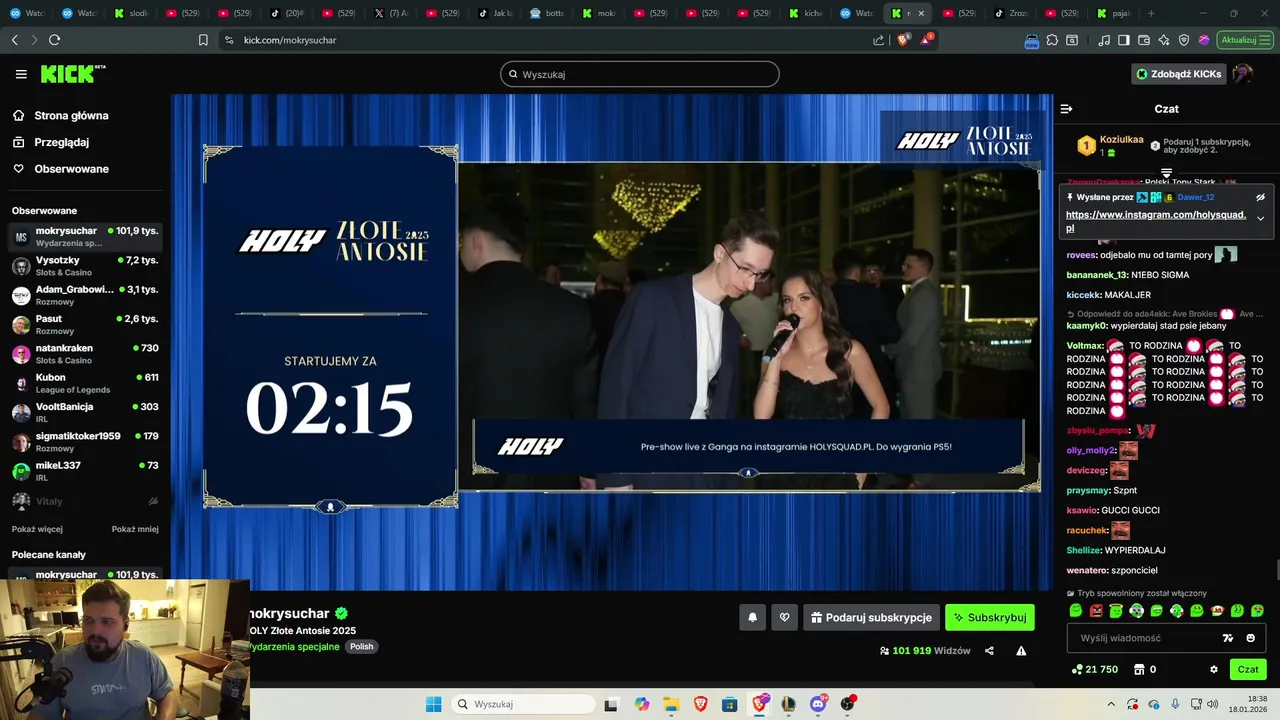Open a new browser tab
Viewport: 1280px width, 720px height.
point(1151,13)
